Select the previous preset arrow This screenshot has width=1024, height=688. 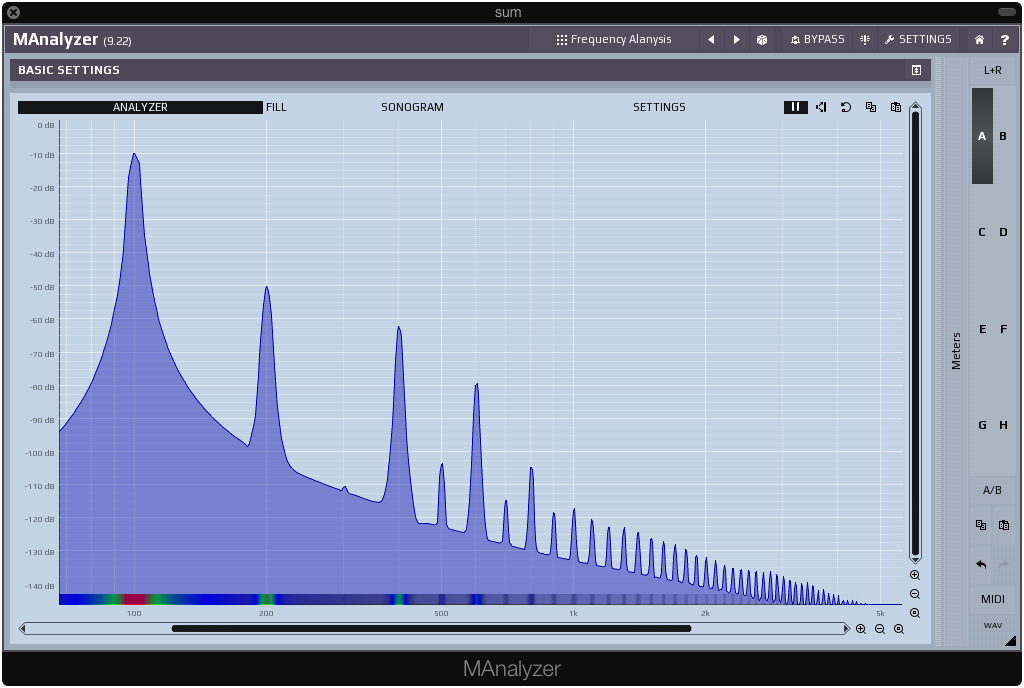point(711,40)
